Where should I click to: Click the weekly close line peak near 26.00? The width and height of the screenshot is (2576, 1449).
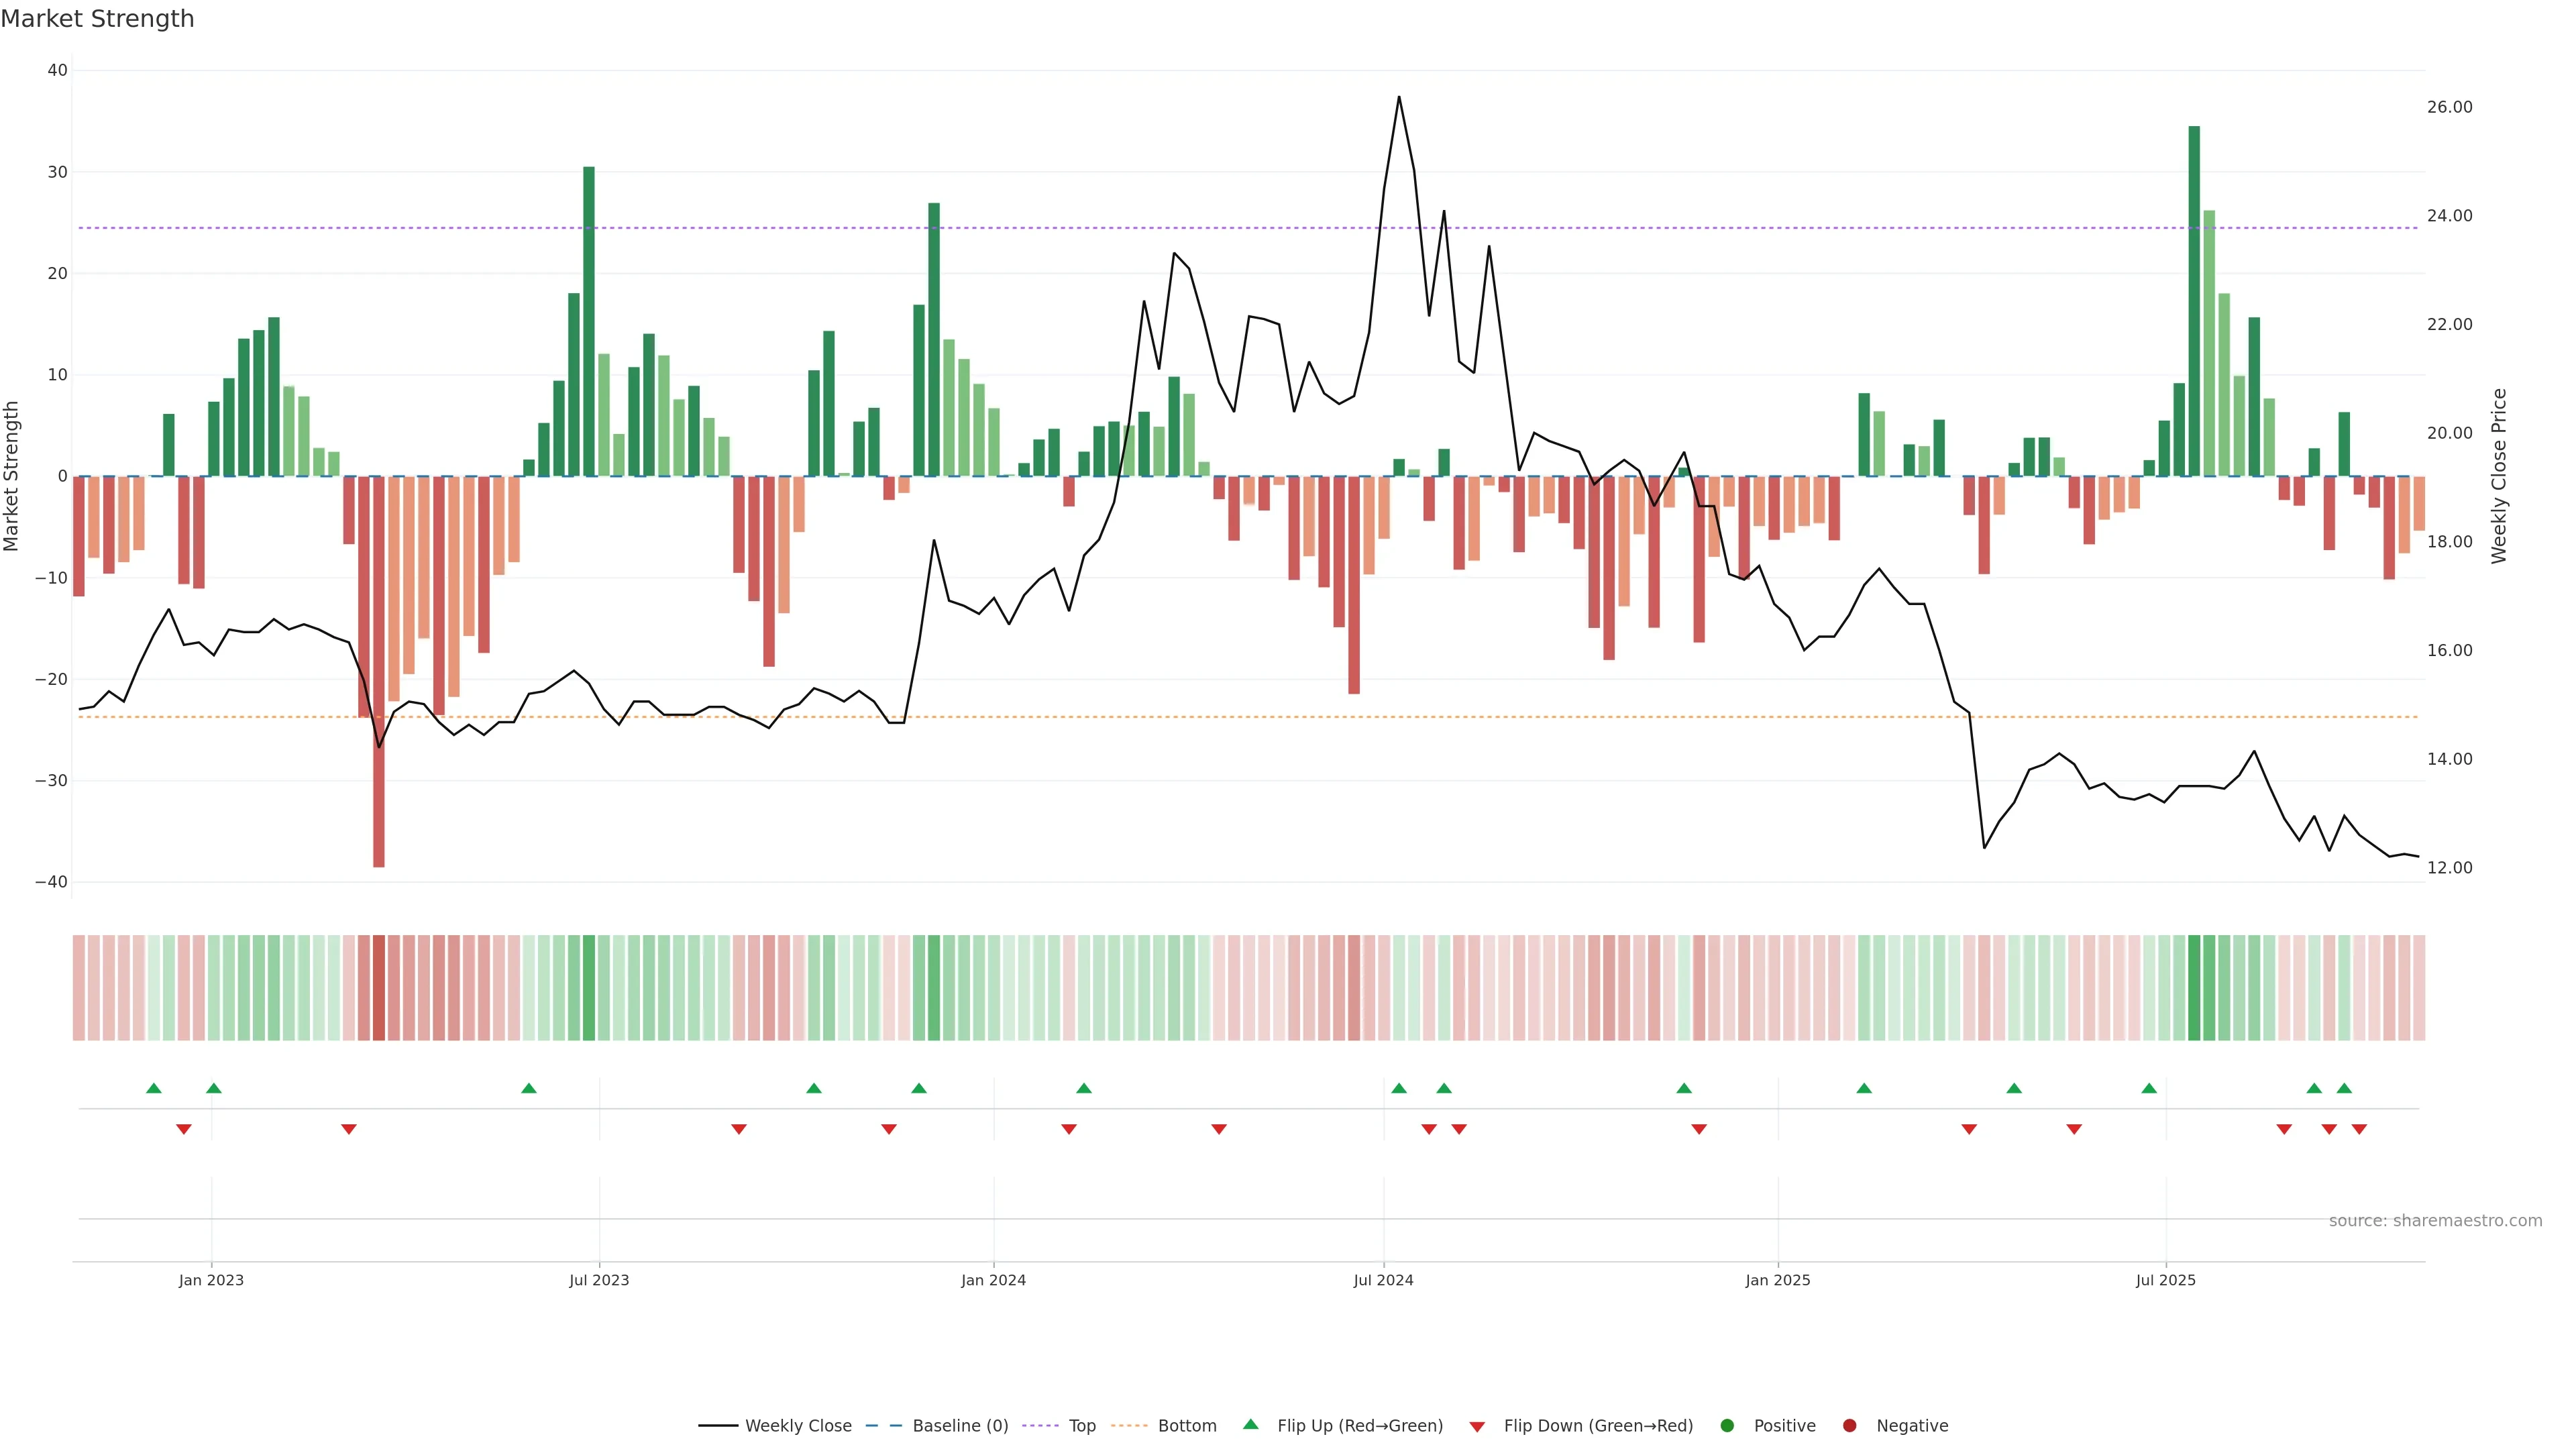tap(1398, 98)
